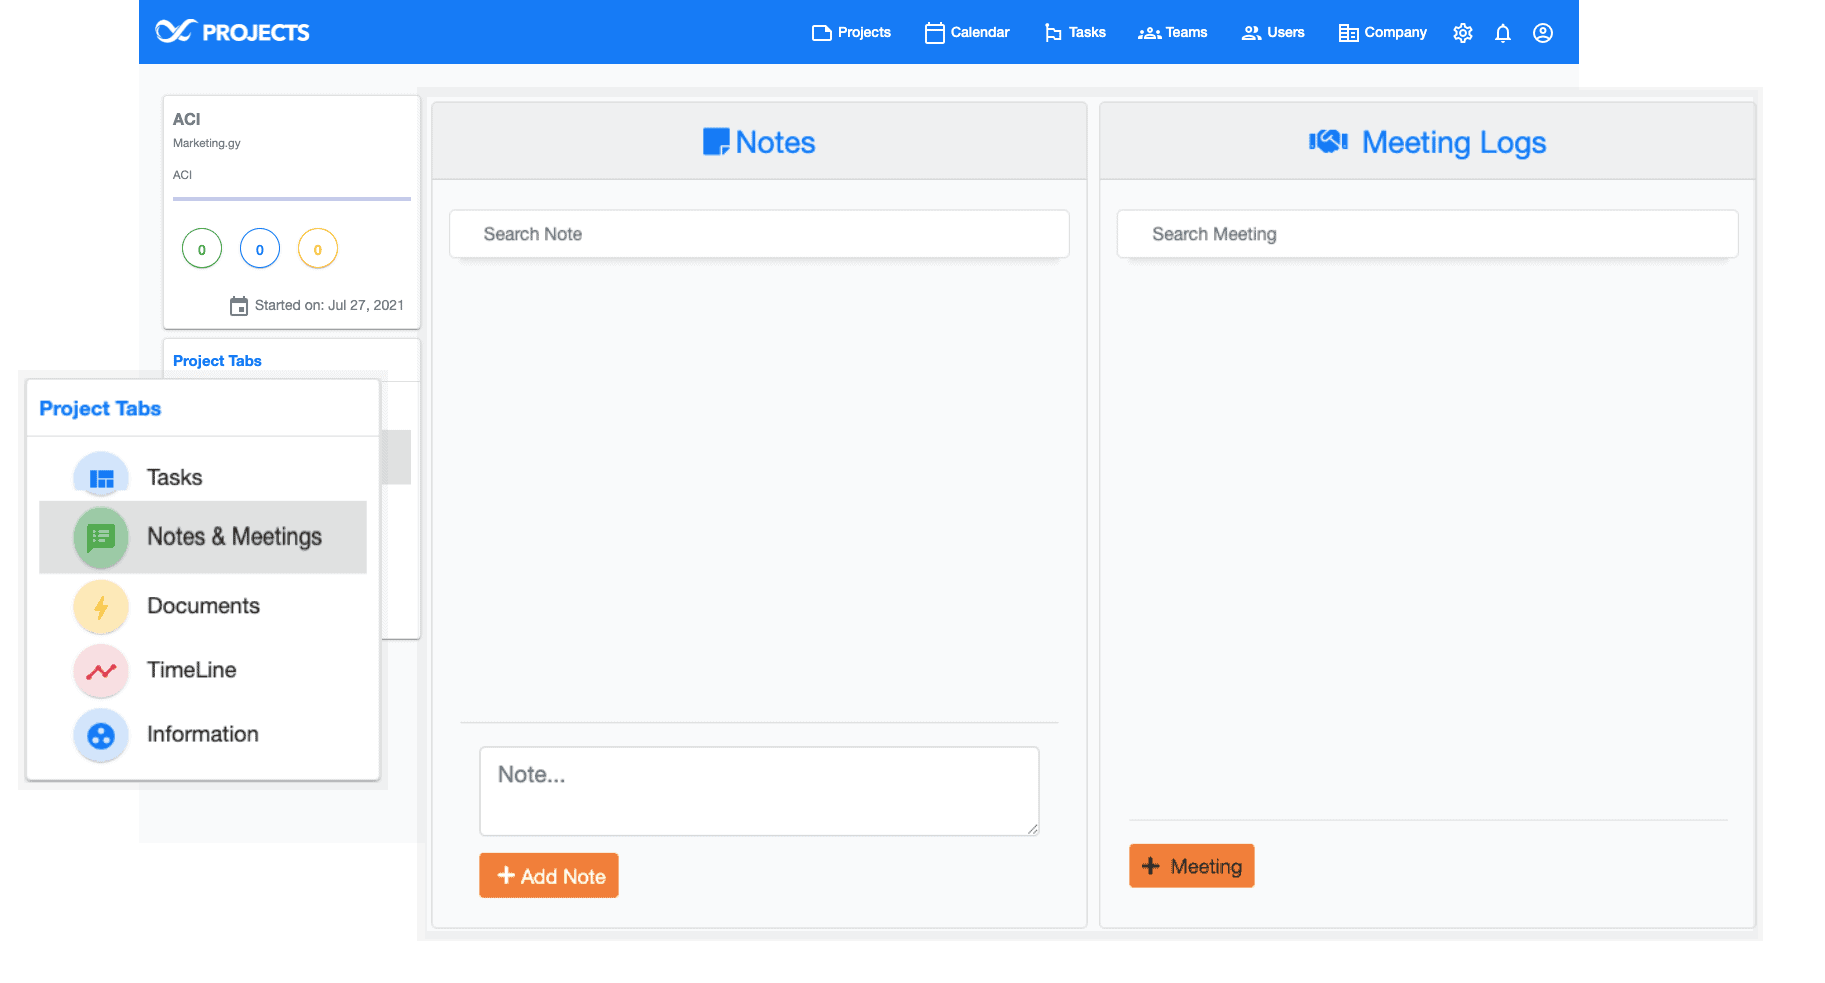Click the Users people icon in navbar
The image size is (1825, 983).
point(1251,33)
